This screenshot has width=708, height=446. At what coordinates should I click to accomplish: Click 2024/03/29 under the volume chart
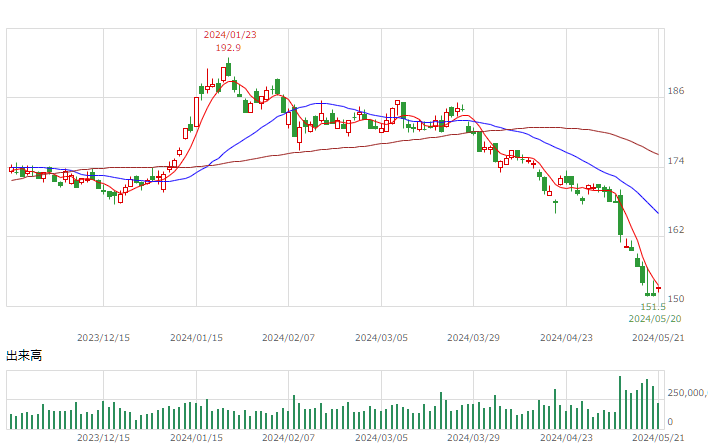474,437
